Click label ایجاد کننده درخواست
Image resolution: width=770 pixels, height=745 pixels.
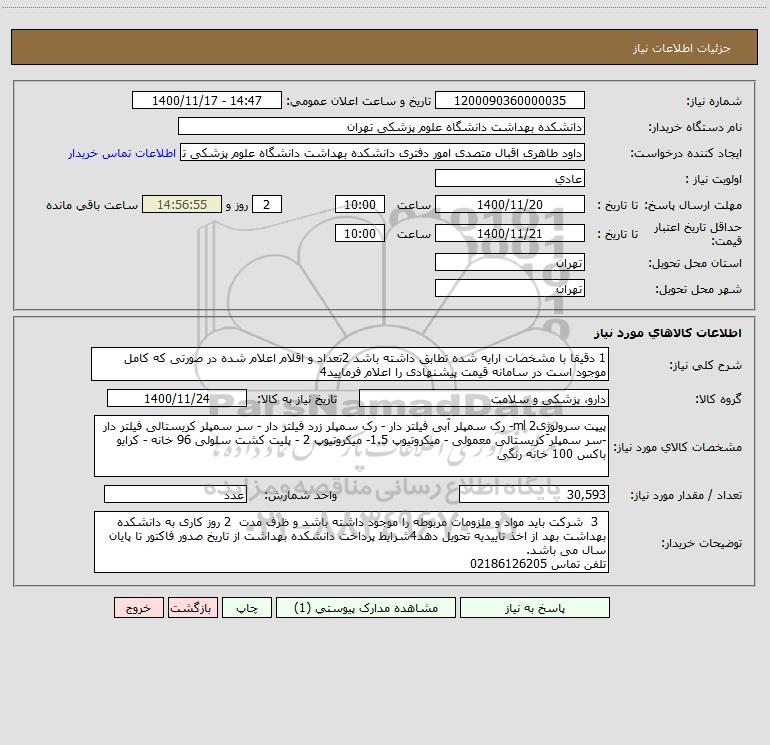coord(686,153)
